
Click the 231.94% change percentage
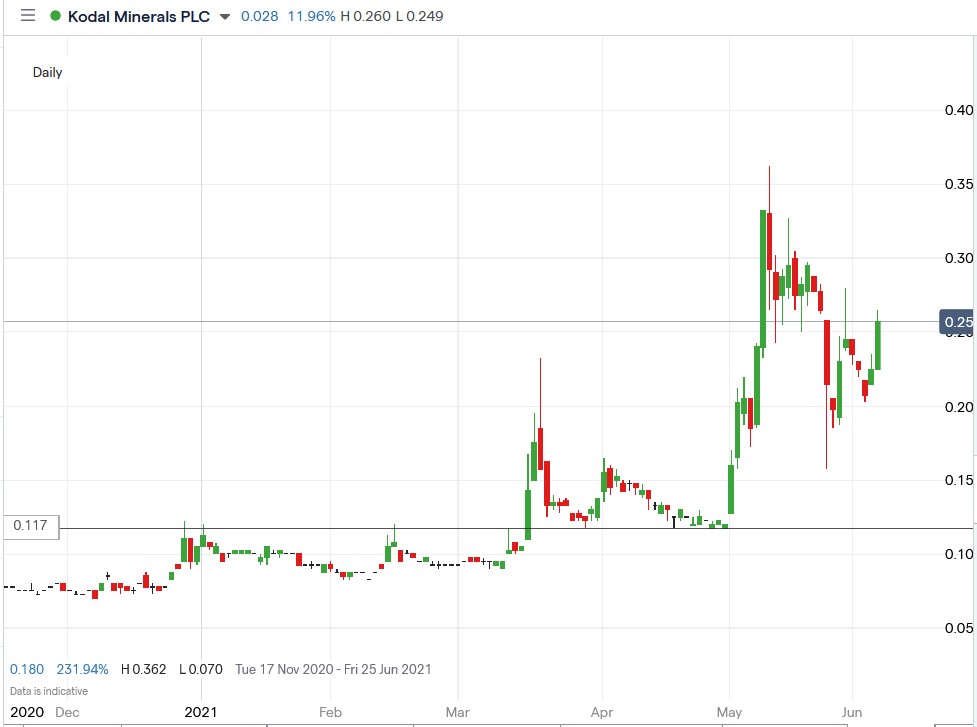tap(85, 669)
